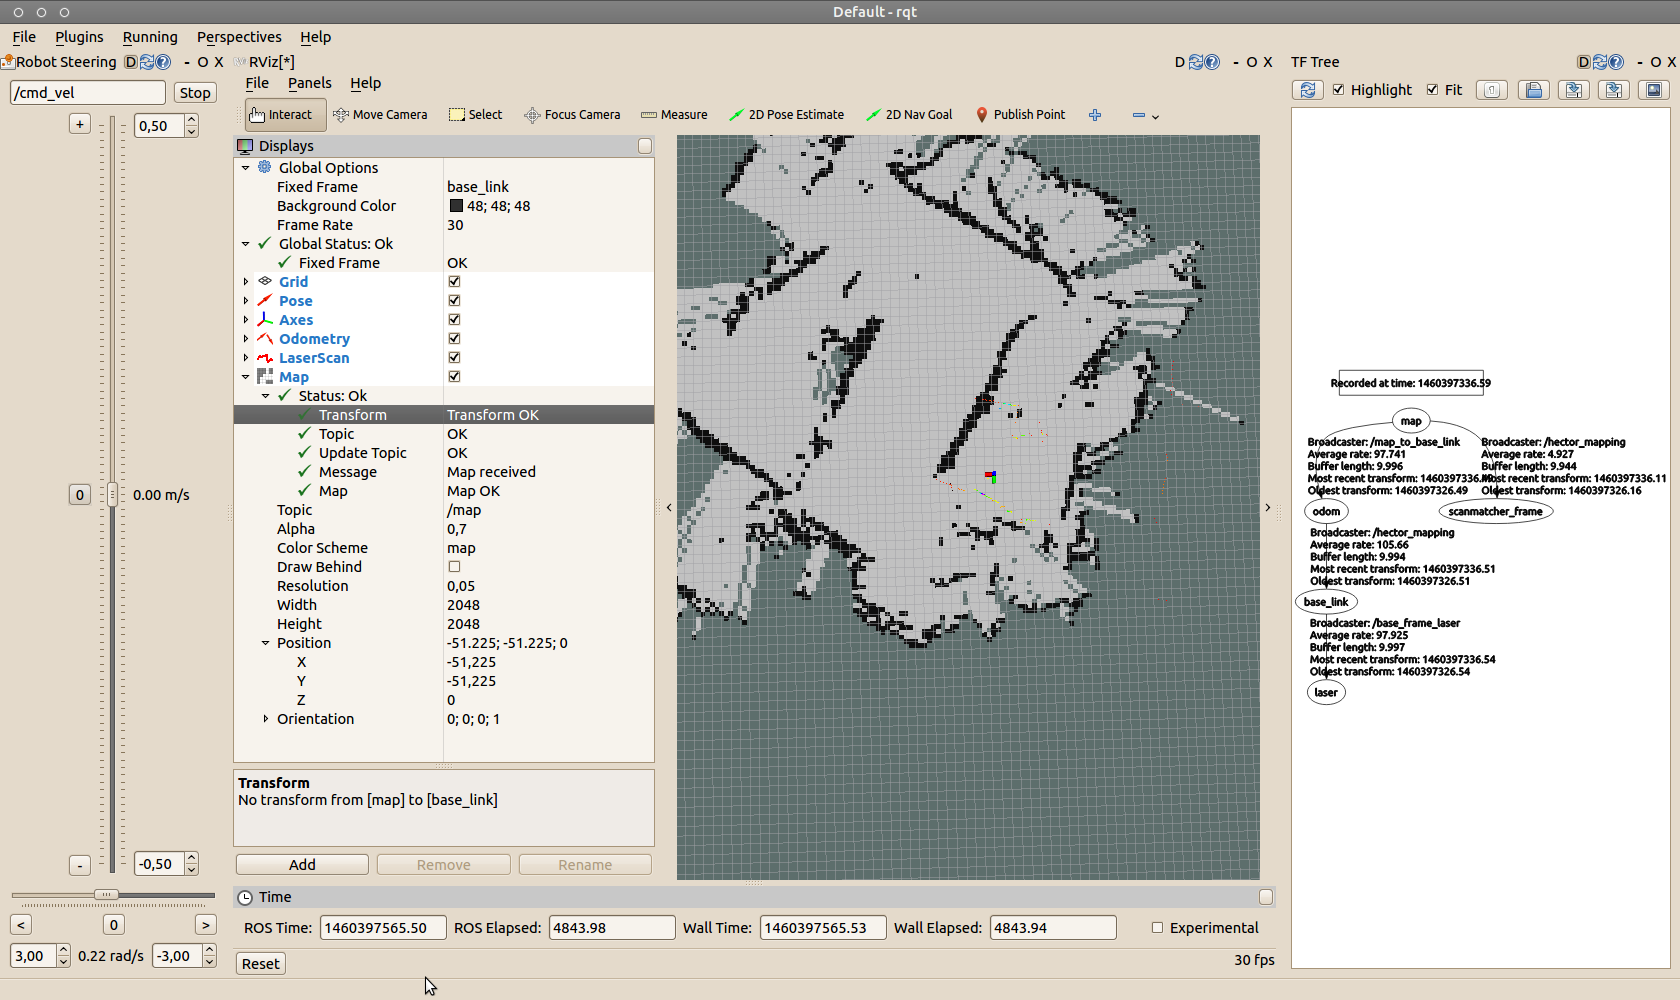Viewport: 1680px width, 1000px height.
Task: Choose the Publish Point tool
Action: 1019,115
